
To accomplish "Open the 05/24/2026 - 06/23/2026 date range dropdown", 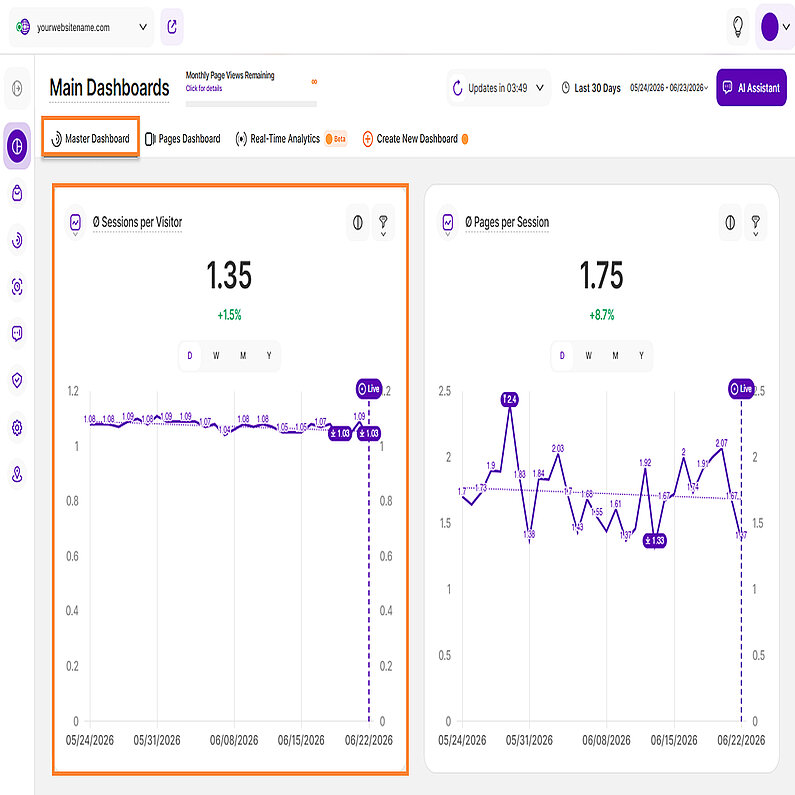I will [669, 88].
